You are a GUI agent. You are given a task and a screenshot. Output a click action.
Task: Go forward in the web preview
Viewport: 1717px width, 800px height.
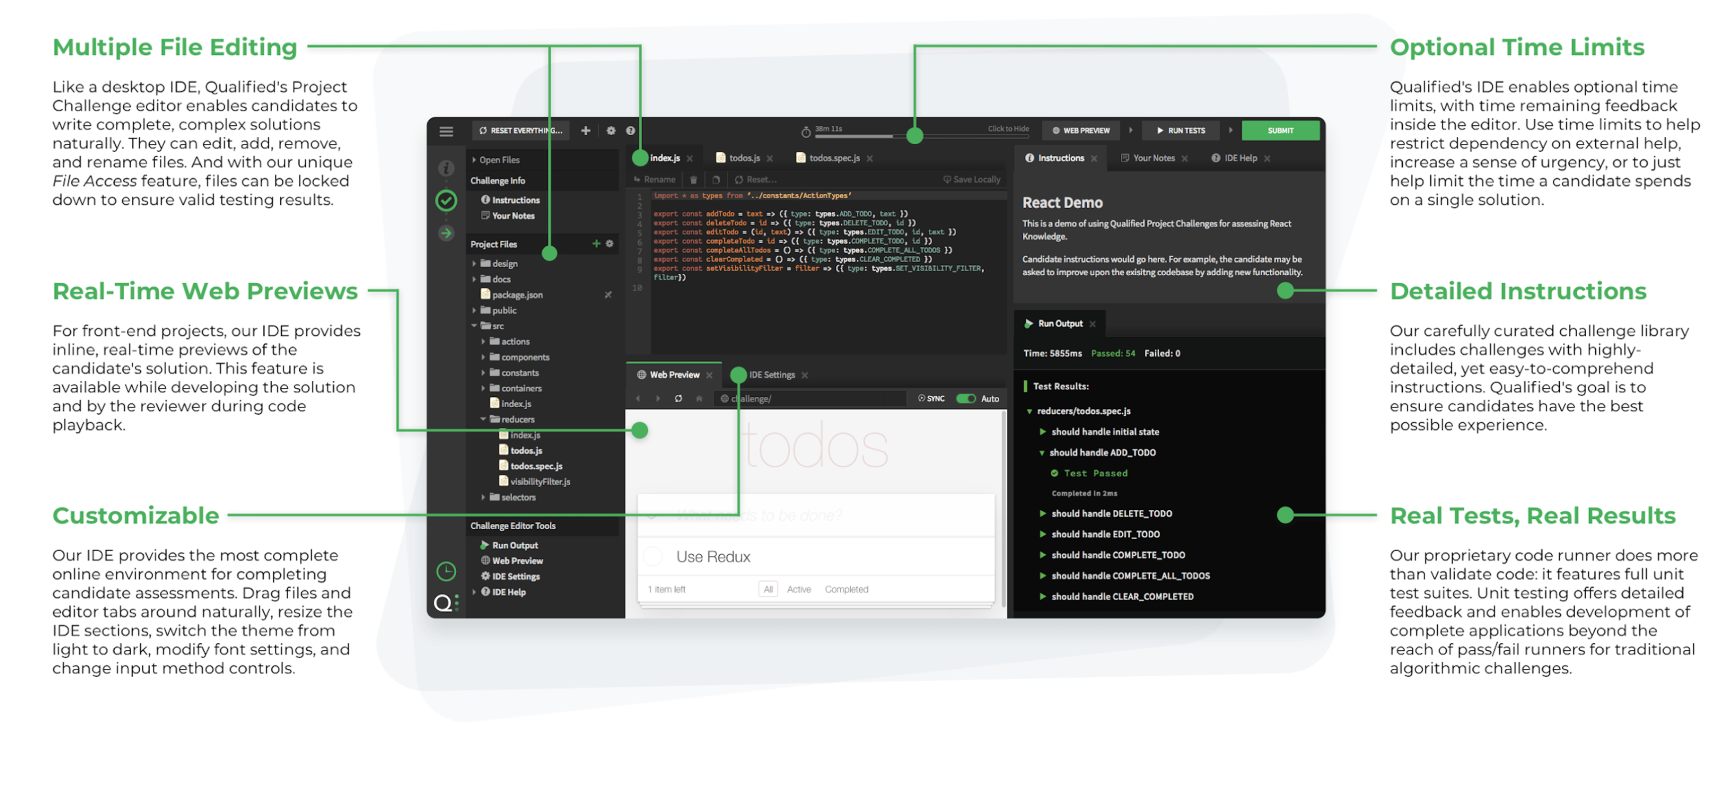[x=658, y=399]
